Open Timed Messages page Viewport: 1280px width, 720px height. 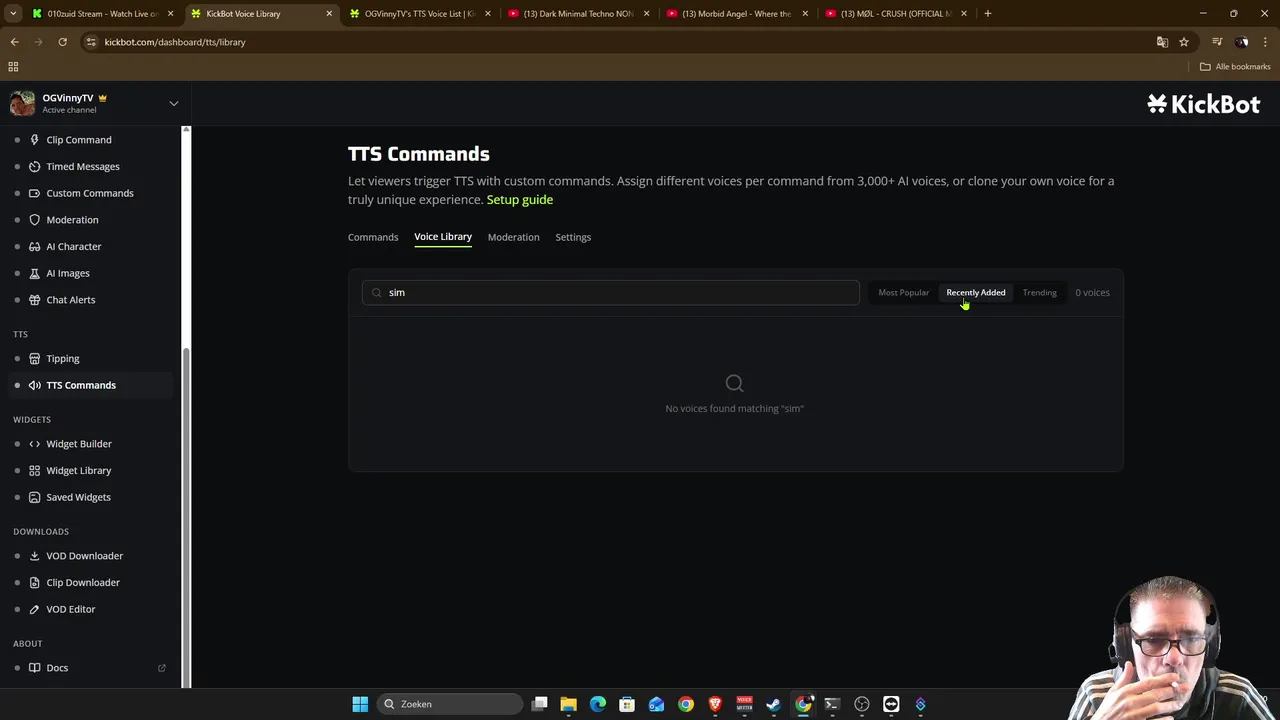pos(83,166)
